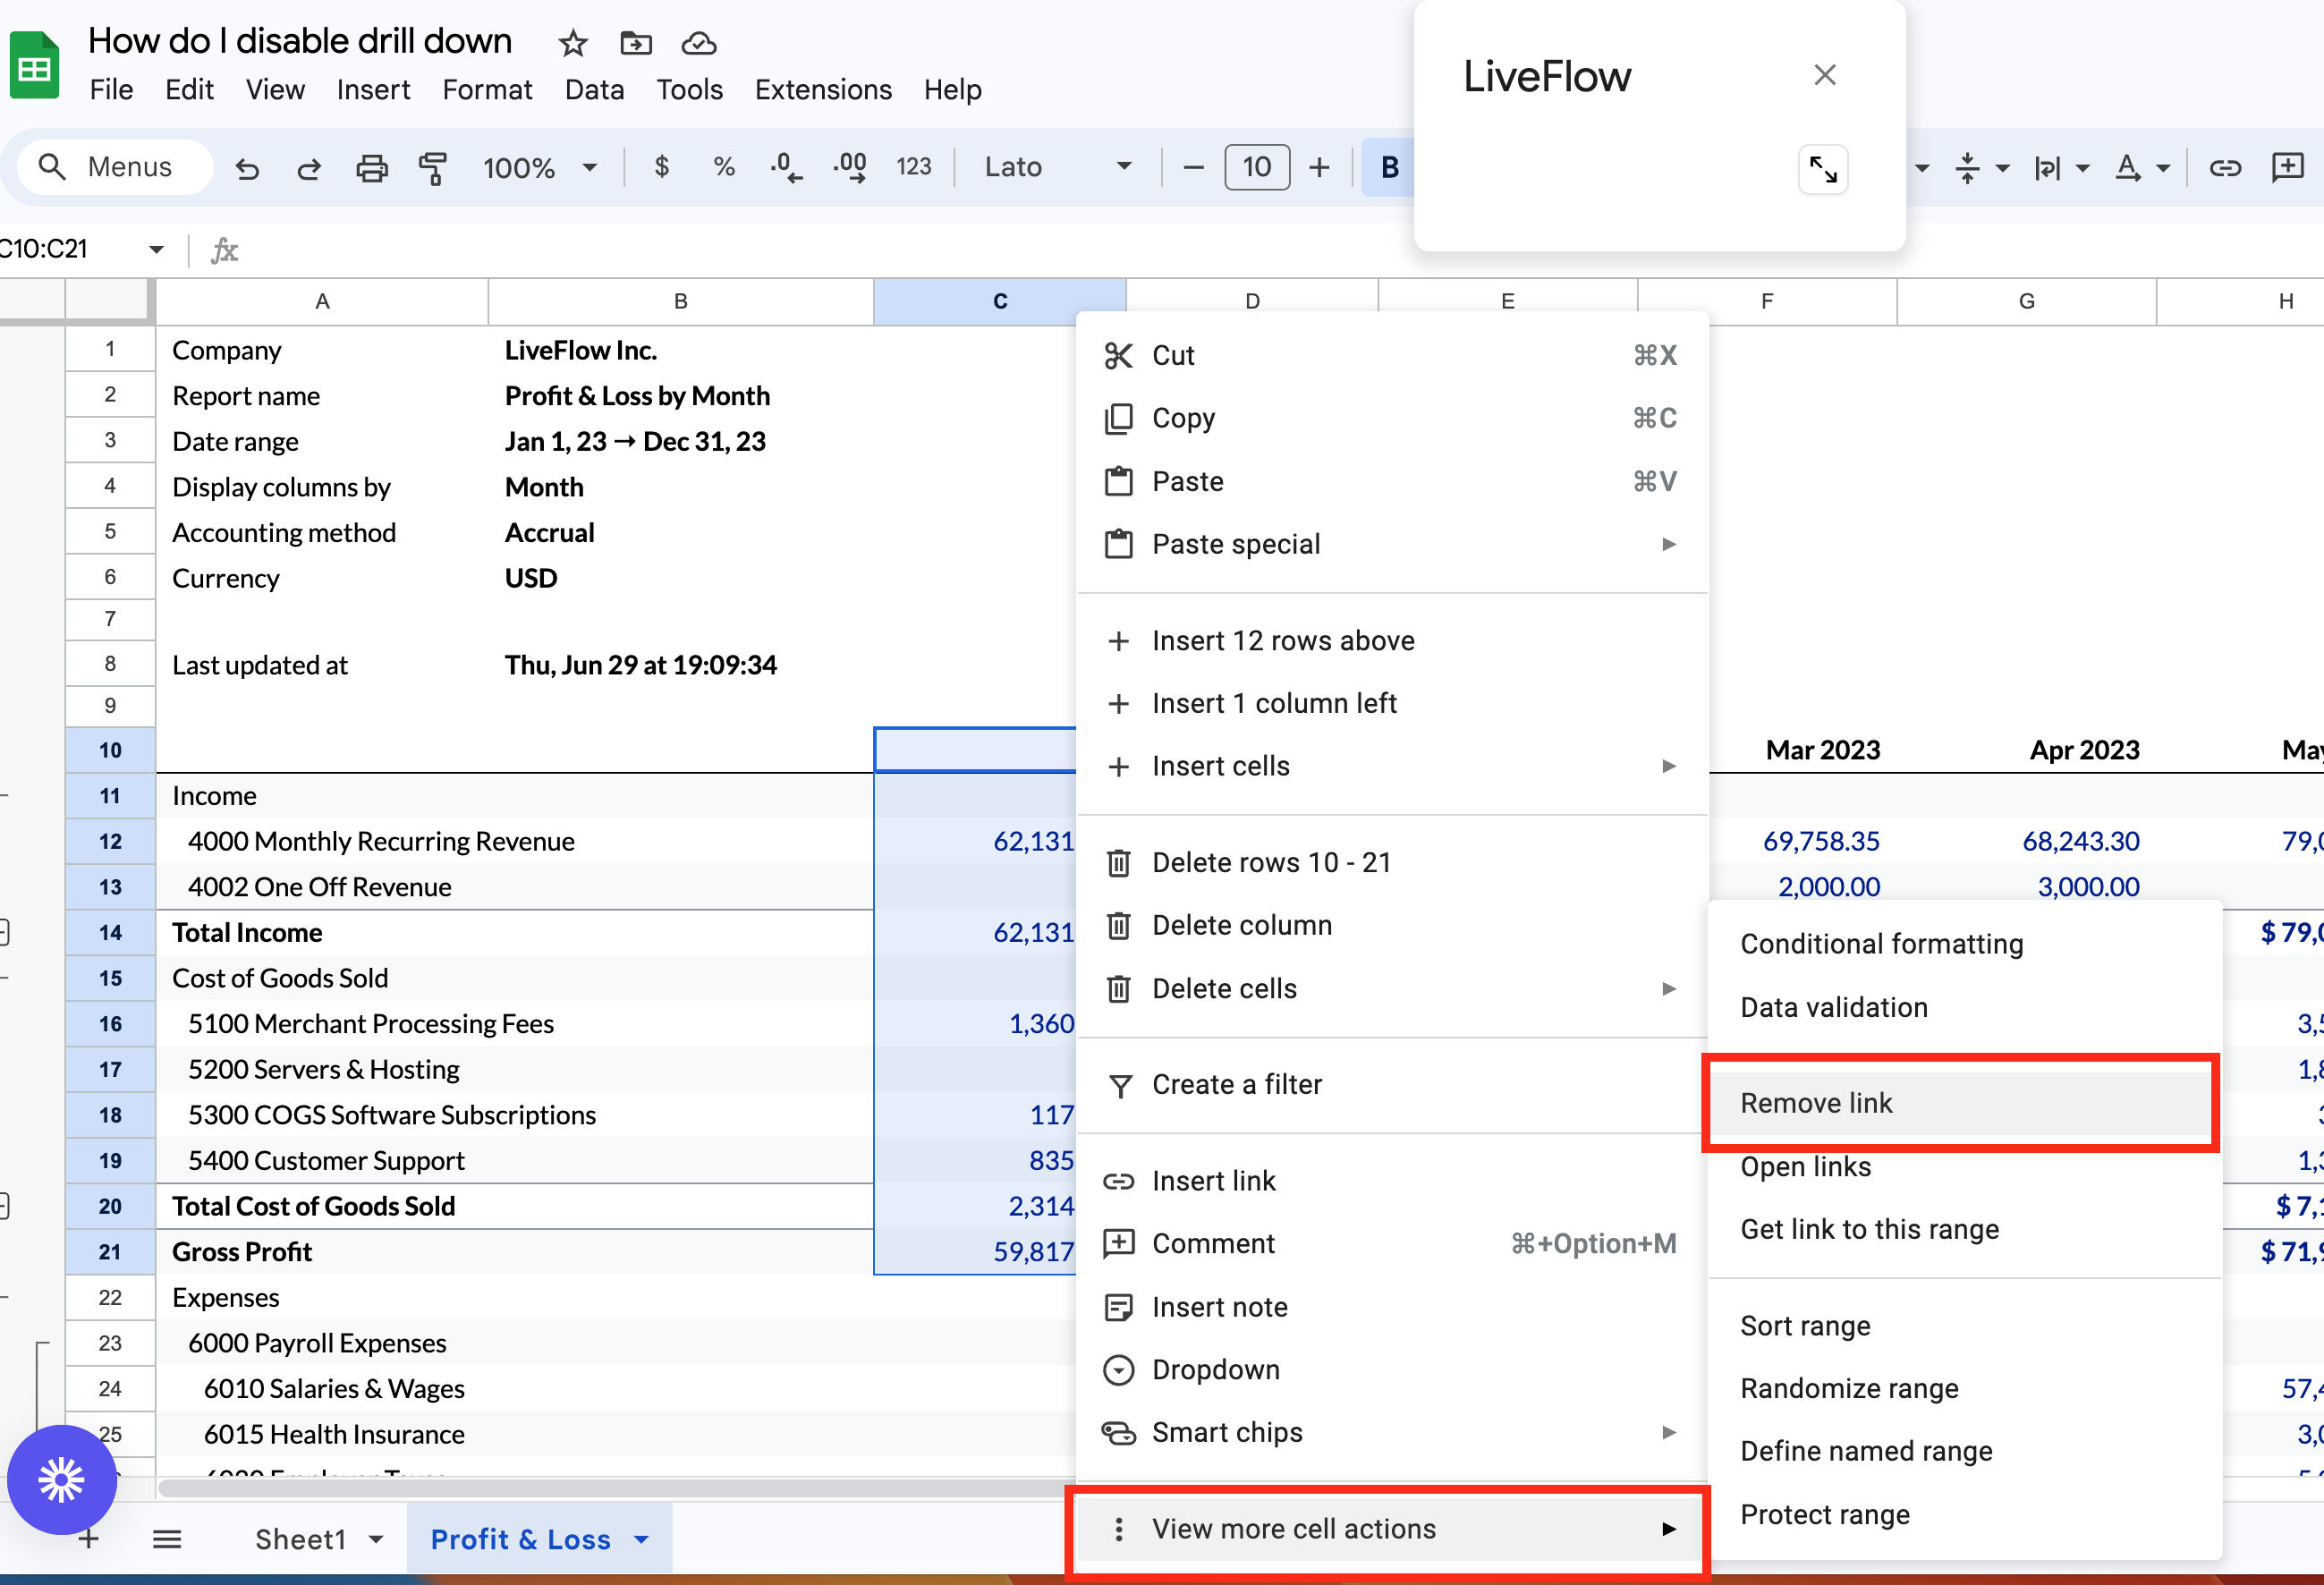Expand the LiveFlow panel
Viewport: 2324px width, 1585px height.
point(1823,170)
